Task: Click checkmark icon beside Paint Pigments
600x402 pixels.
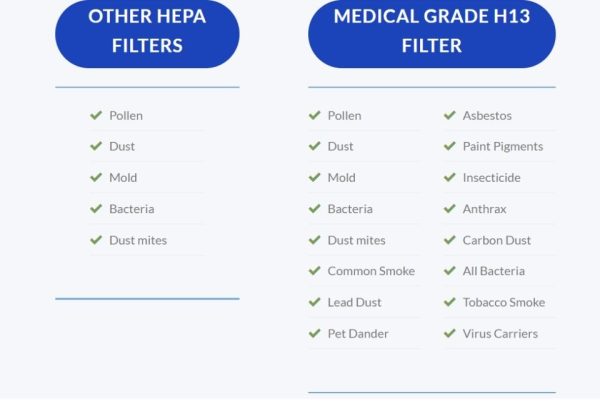Action: (x=450, y=146)
